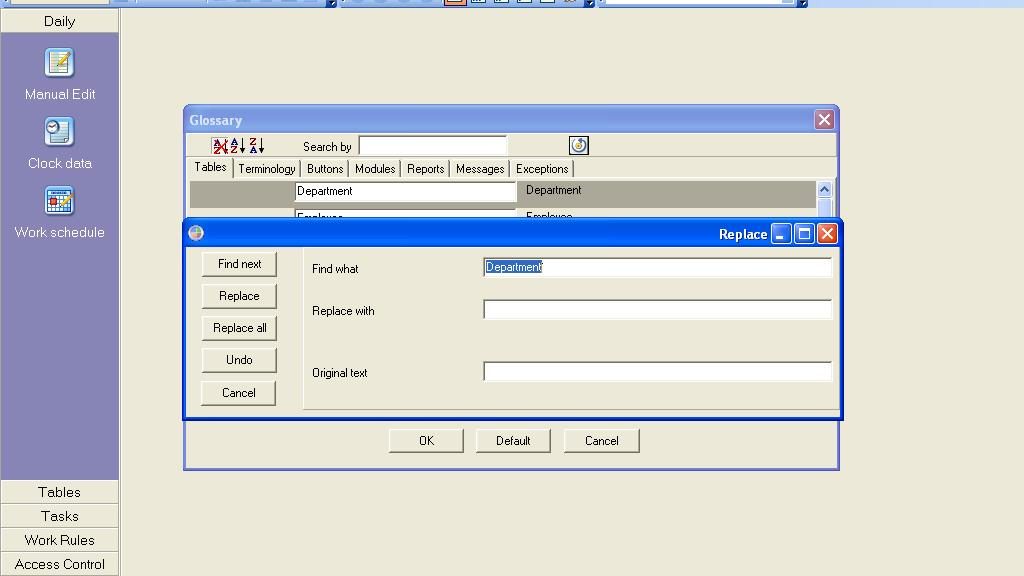Screen dimensions: 1024x576
Task: Click the remove sorting icon in Glossary
Action: click(x=220, y=146)
